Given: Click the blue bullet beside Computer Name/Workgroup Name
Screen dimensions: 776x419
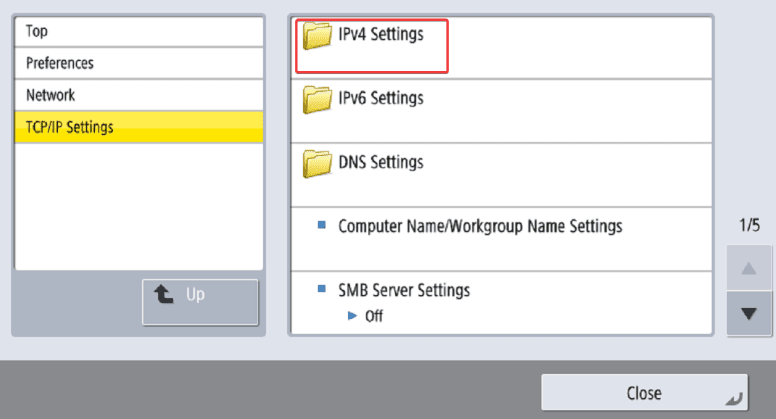Looking at the screenshot, I should [x=322, y=226].
